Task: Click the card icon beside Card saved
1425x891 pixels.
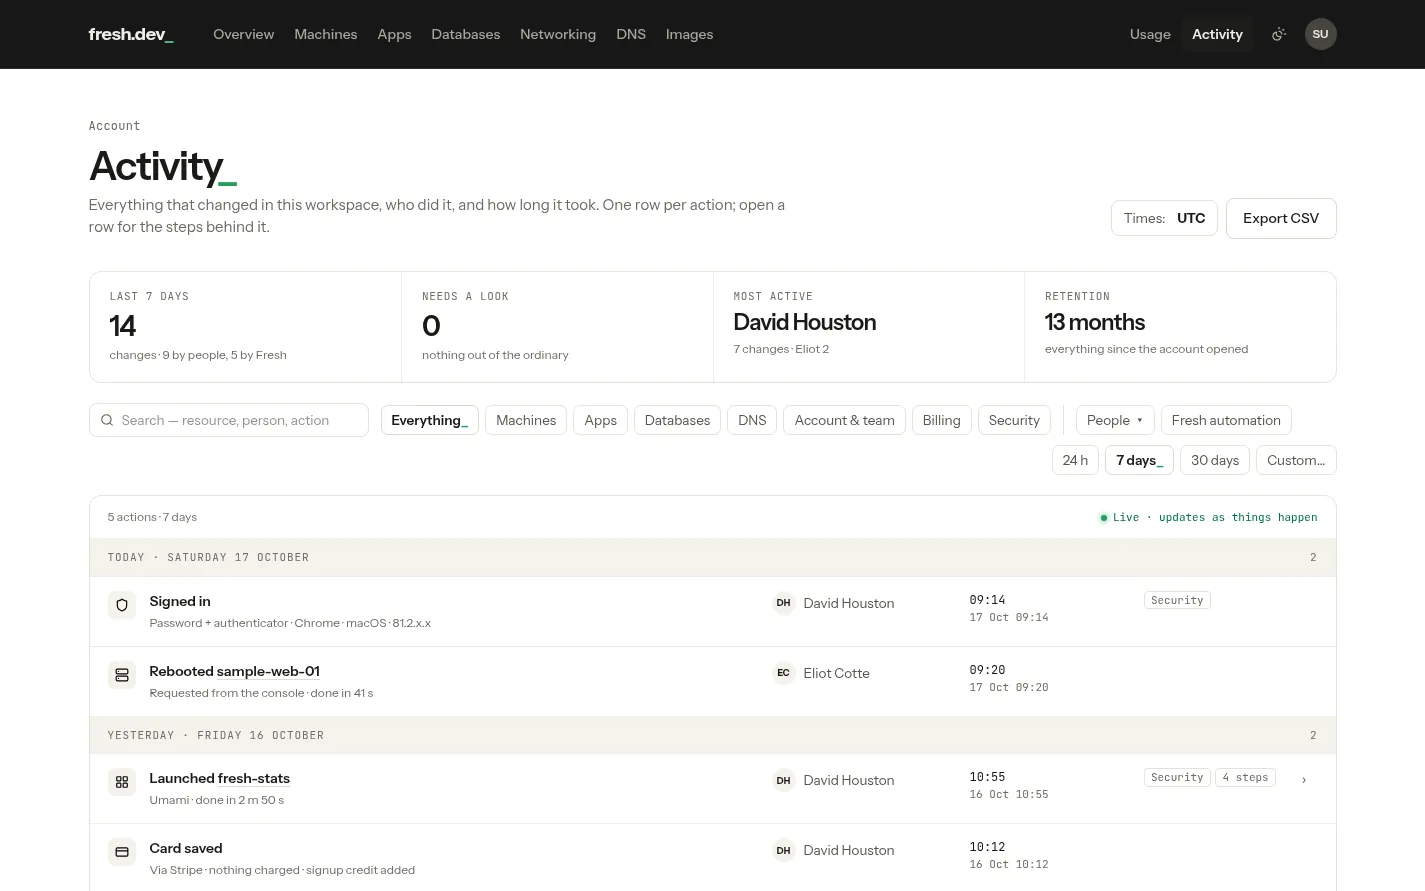Action: (122, 852)
